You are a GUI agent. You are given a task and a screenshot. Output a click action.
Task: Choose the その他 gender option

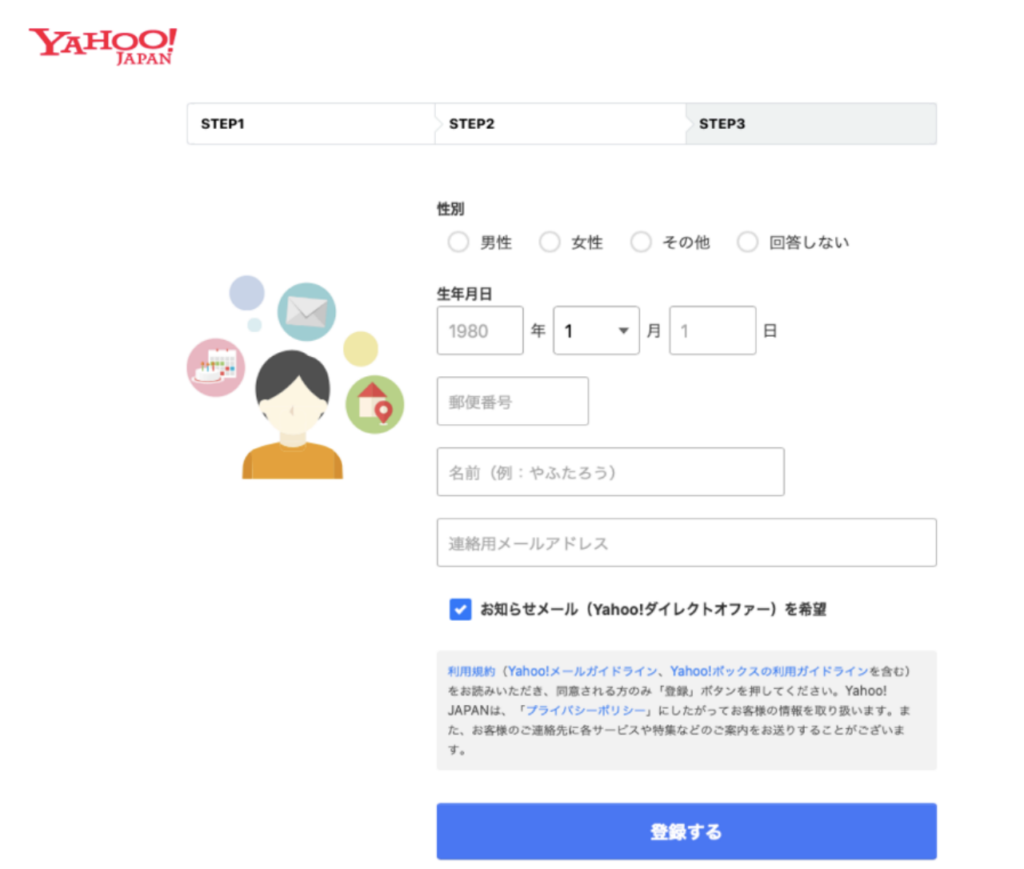[x=641, y=242]
